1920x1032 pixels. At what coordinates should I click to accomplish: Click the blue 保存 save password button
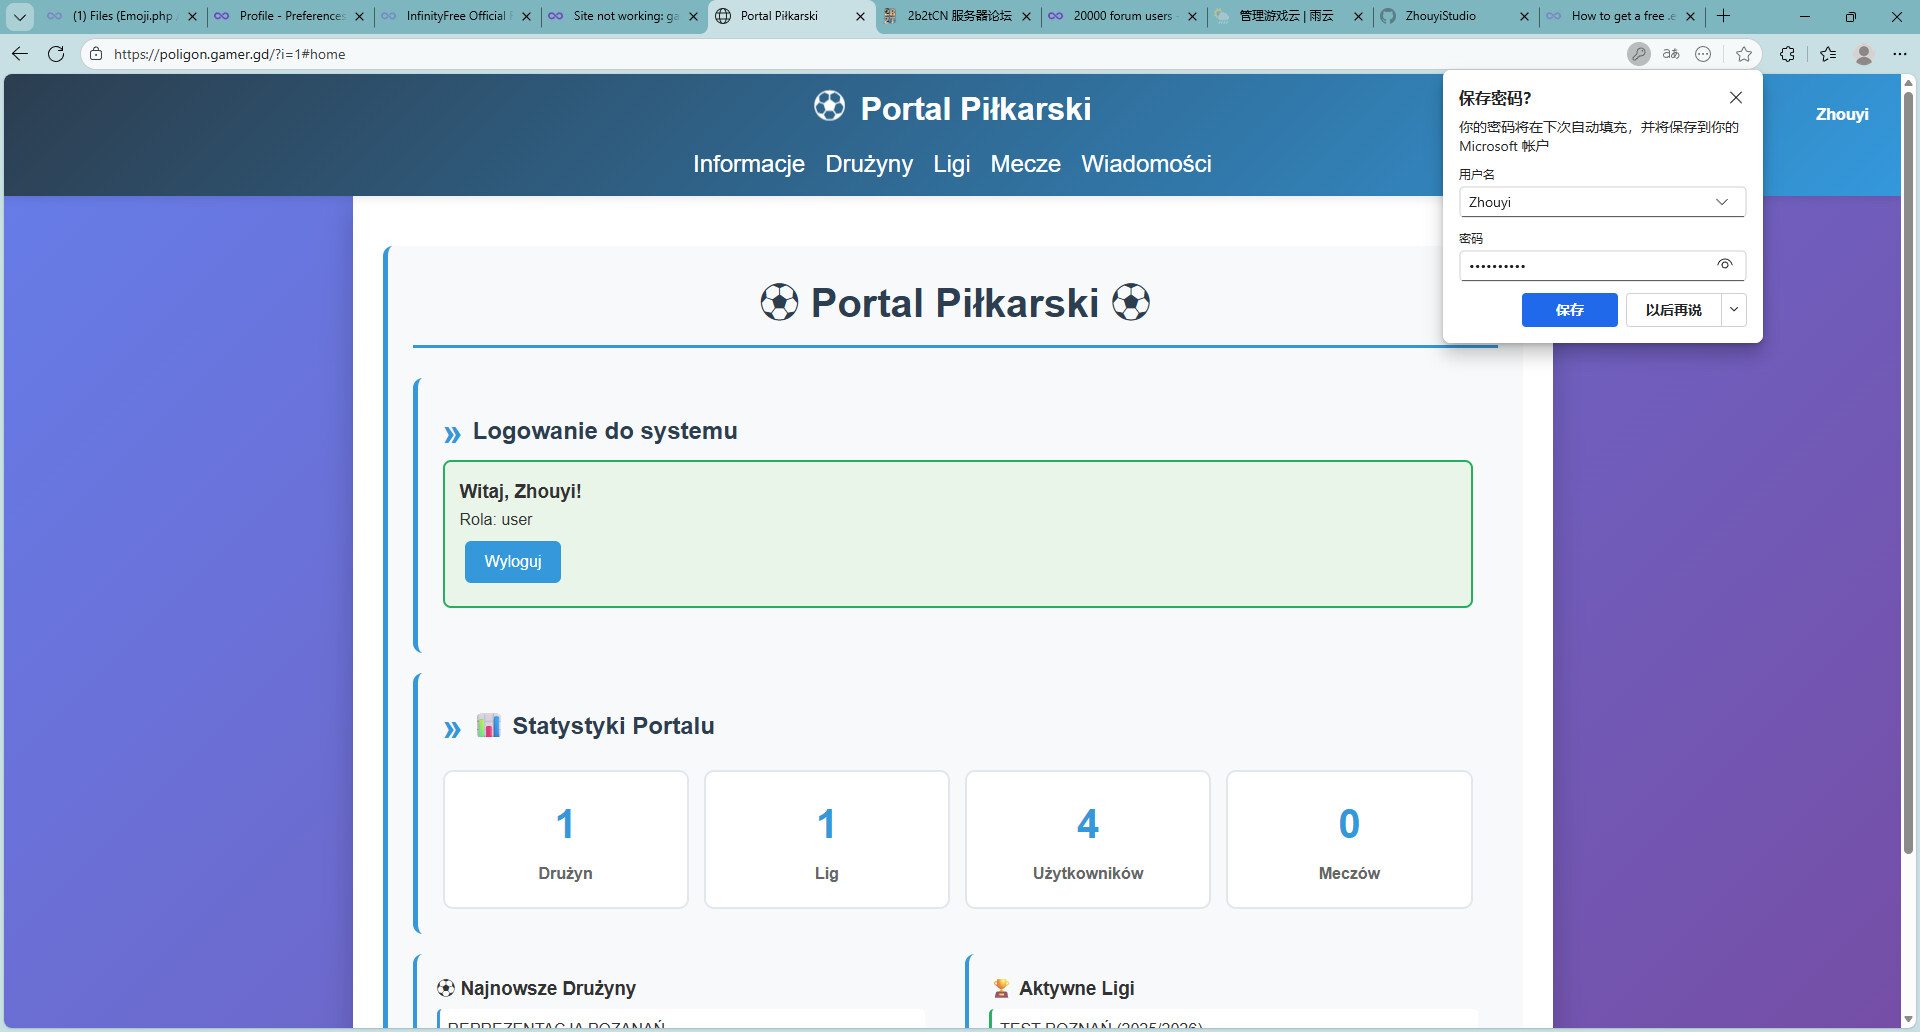click(1569, 310)
